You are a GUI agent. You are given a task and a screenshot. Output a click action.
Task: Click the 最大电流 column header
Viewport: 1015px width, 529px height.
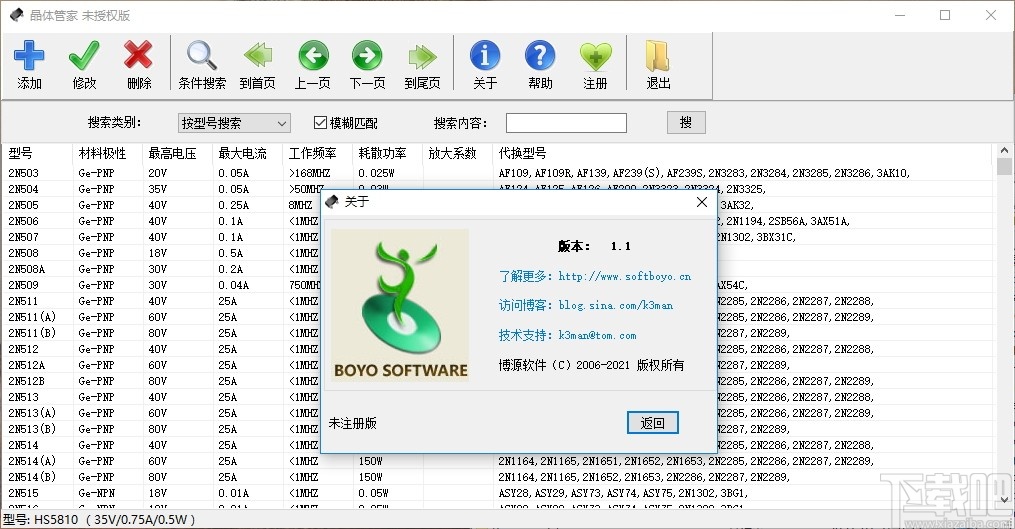(242, 153)
